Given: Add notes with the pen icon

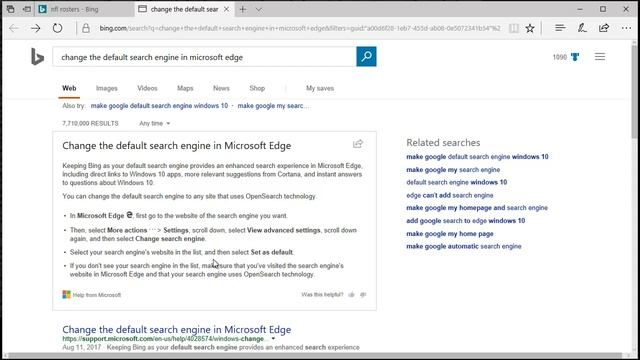Looking at the screenshot, I should (x=582, y=28).
